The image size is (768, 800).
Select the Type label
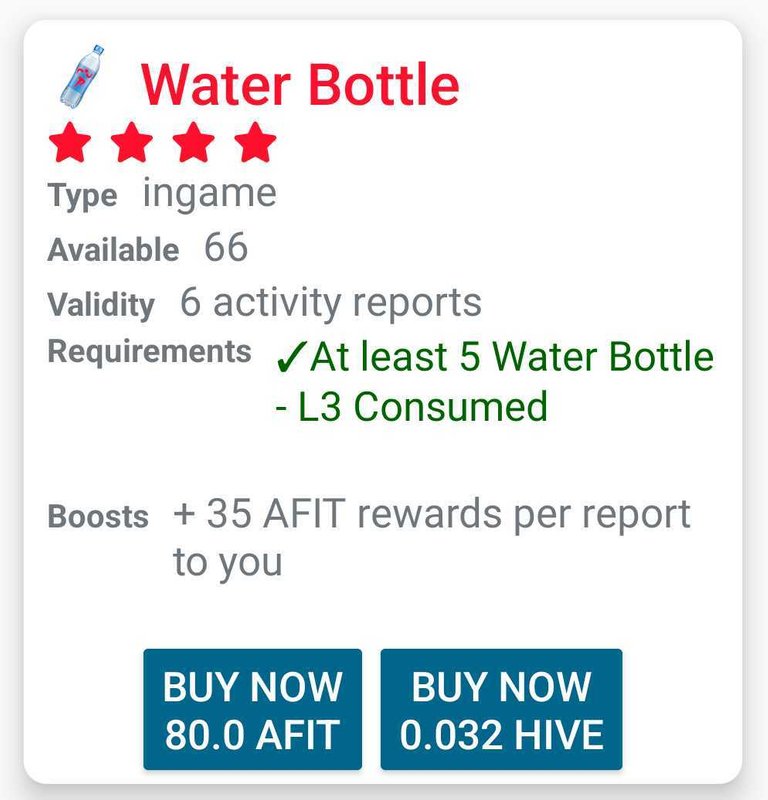coord(82,196)
